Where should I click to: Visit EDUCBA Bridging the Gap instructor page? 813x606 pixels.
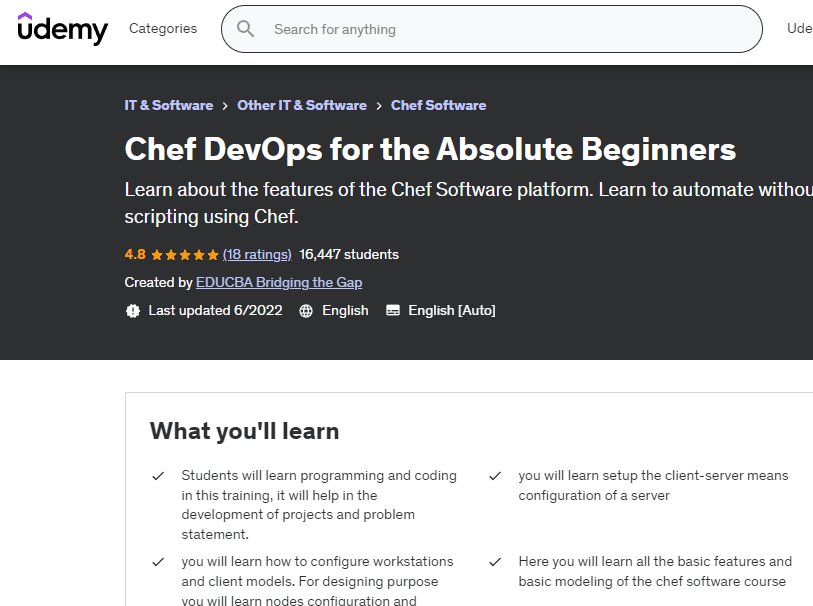[279, 282]
